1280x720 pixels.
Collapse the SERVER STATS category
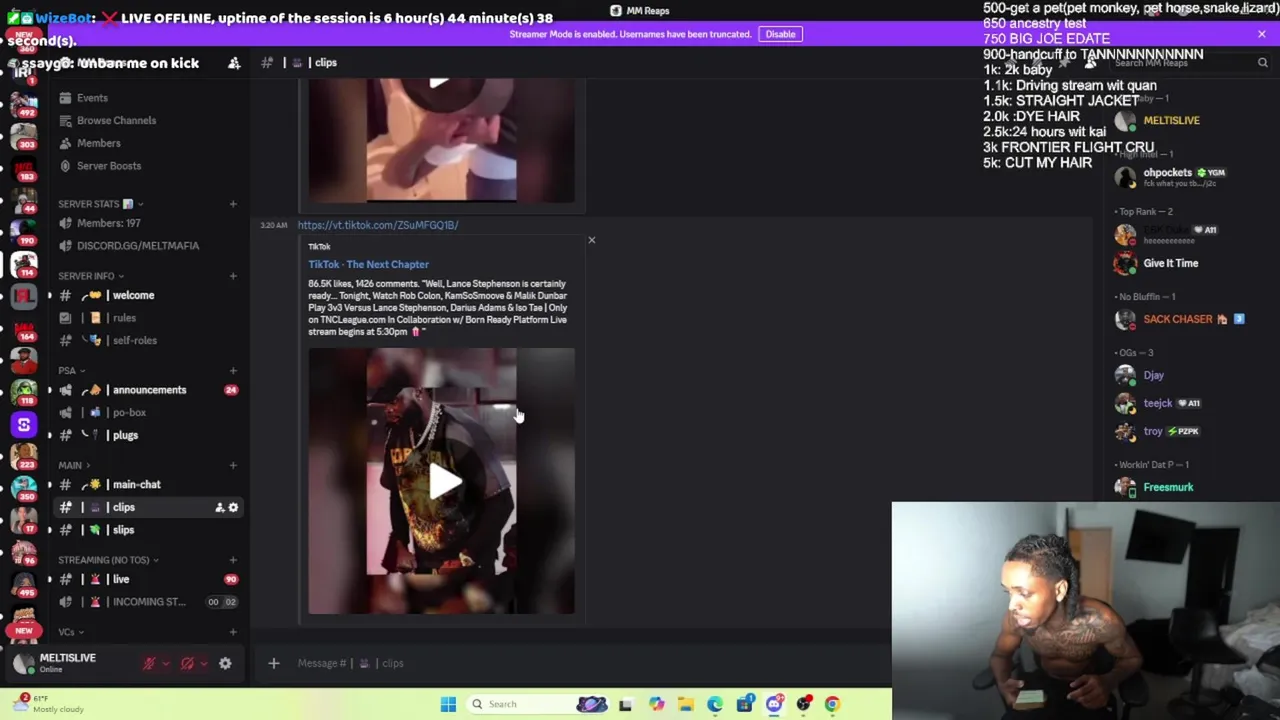coord(100,204)
